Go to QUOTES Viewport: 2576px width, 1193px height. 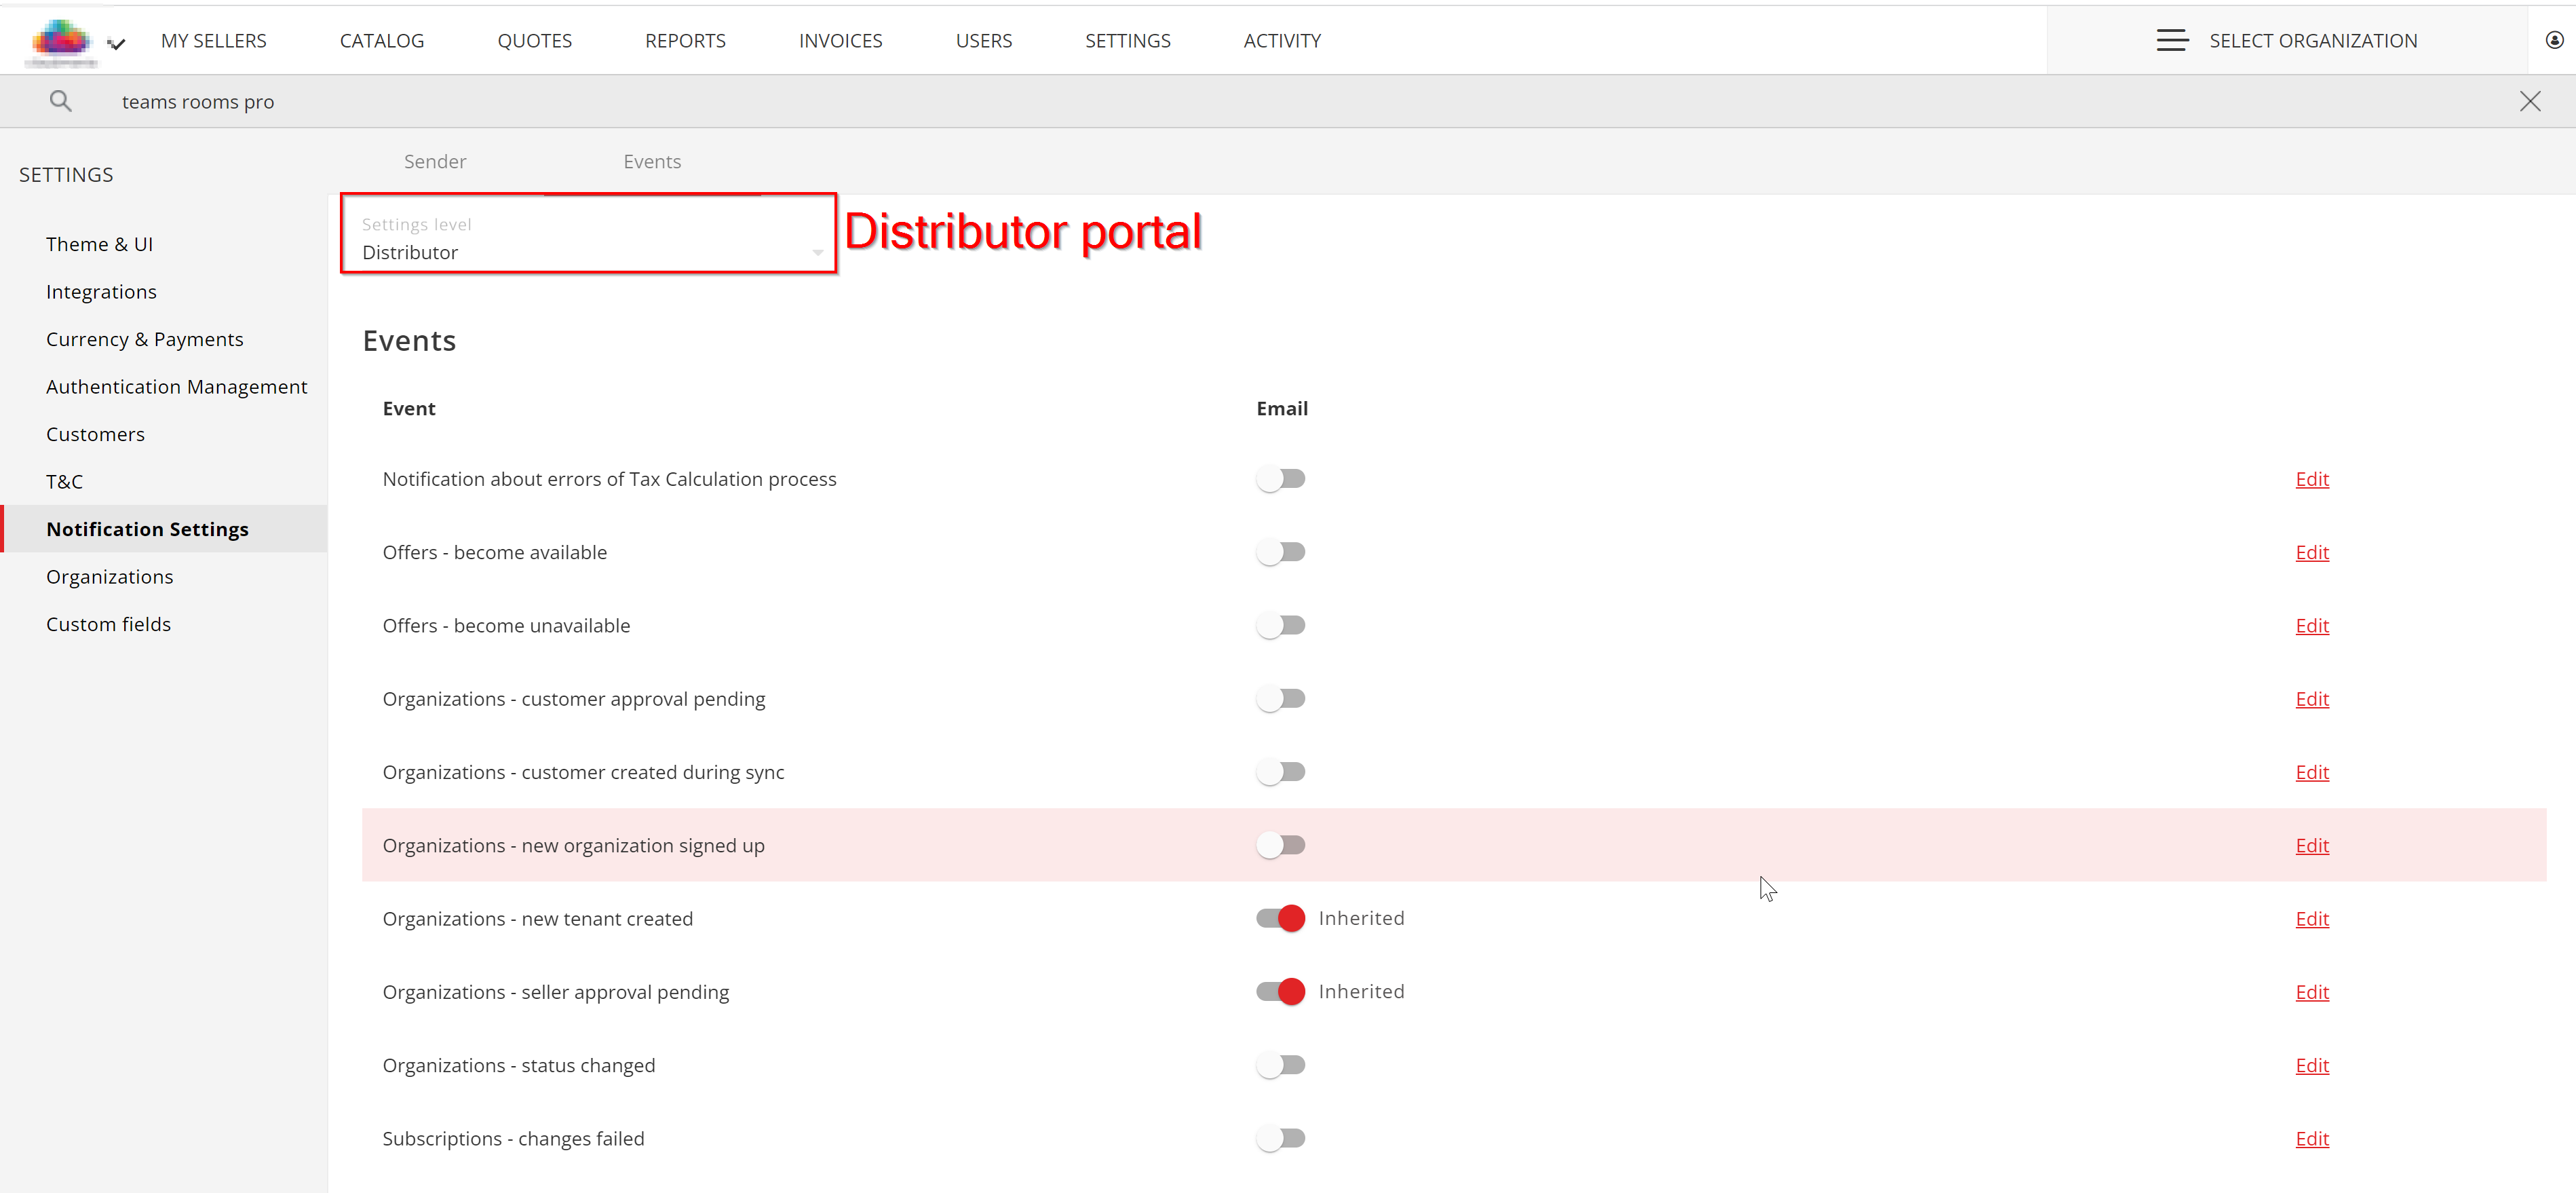click(x=535, y=41)
